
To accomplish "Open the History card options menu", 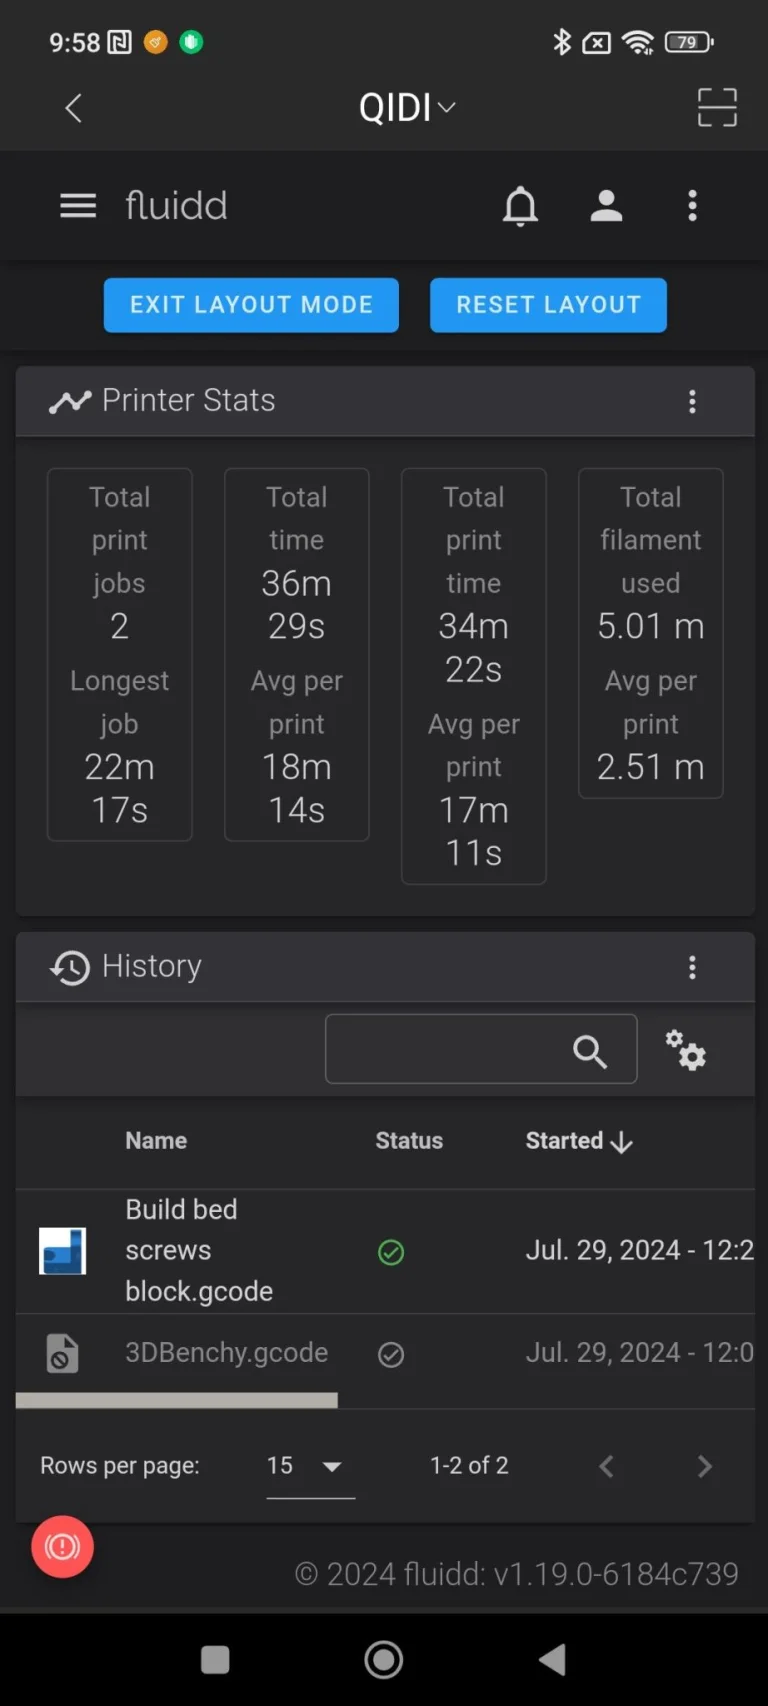I will point(692,967).
